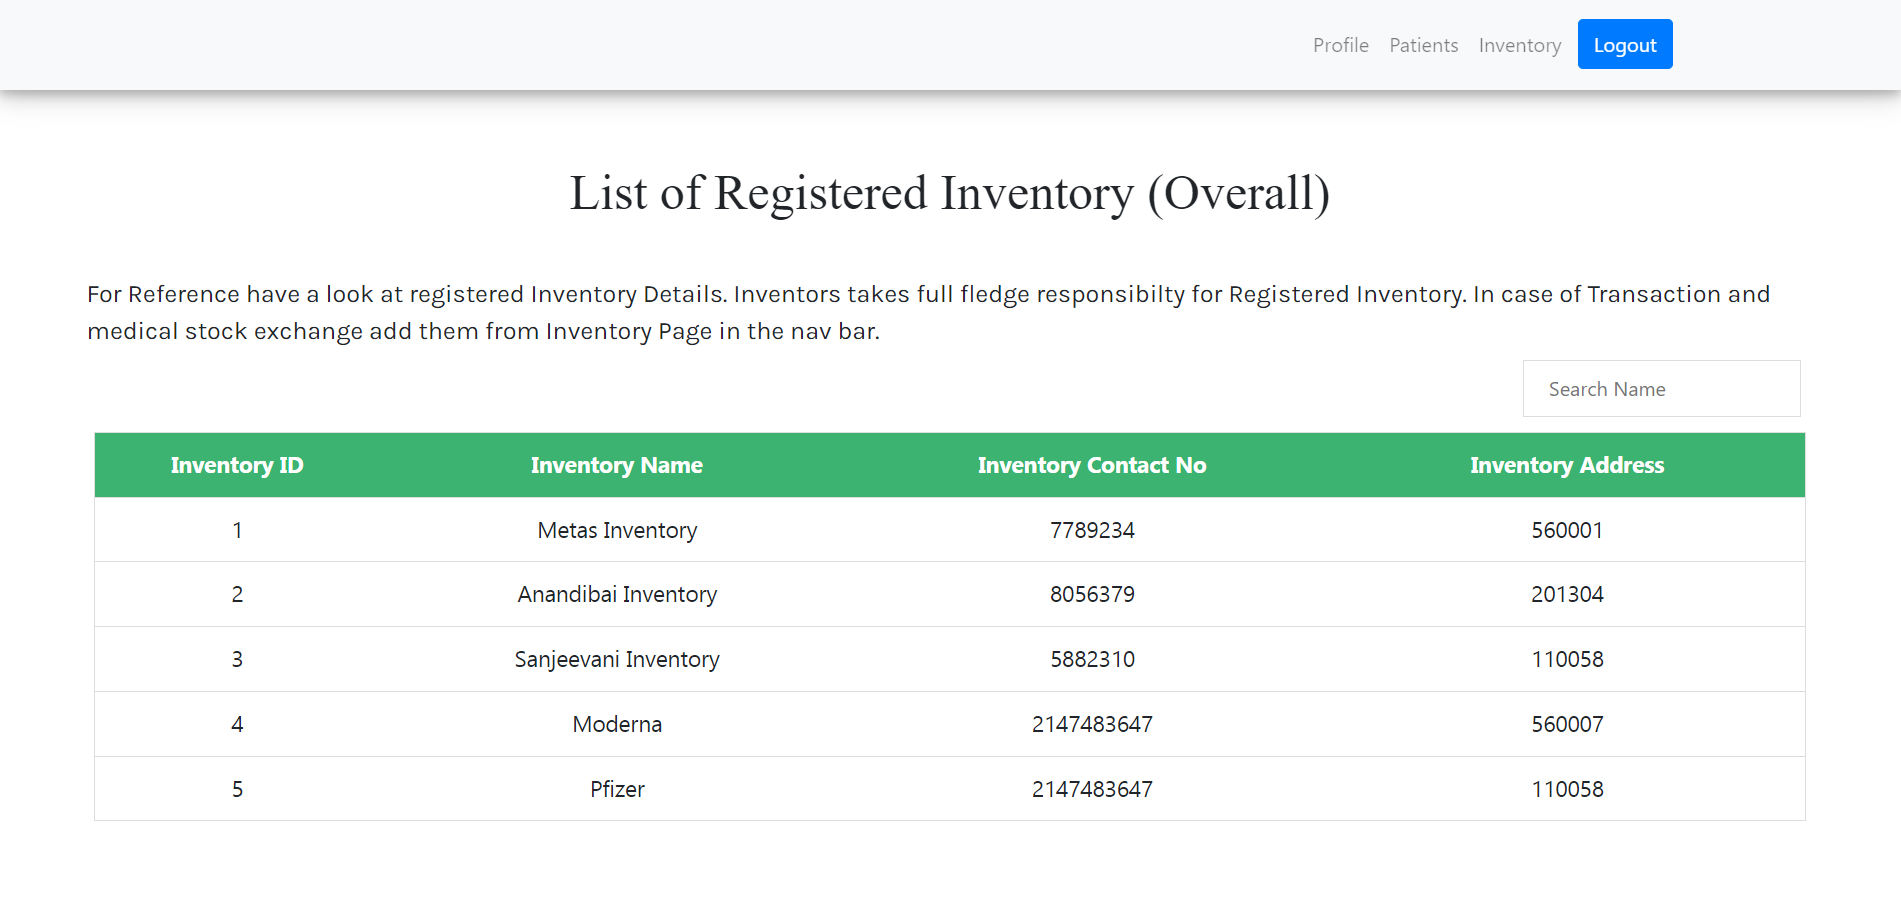Click address 560007 for Moderna

[x=1567, y=724]
